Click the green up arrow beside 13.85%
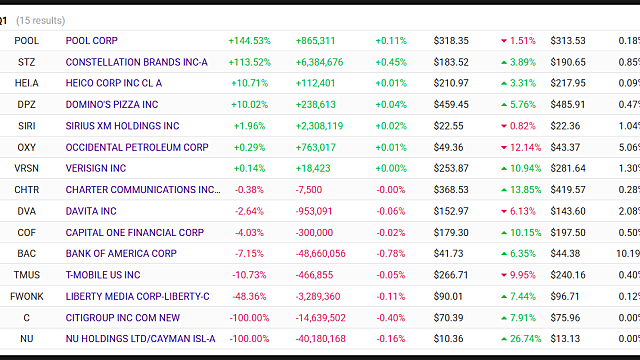This screenshot has height=360, width=640. (504, 190)
